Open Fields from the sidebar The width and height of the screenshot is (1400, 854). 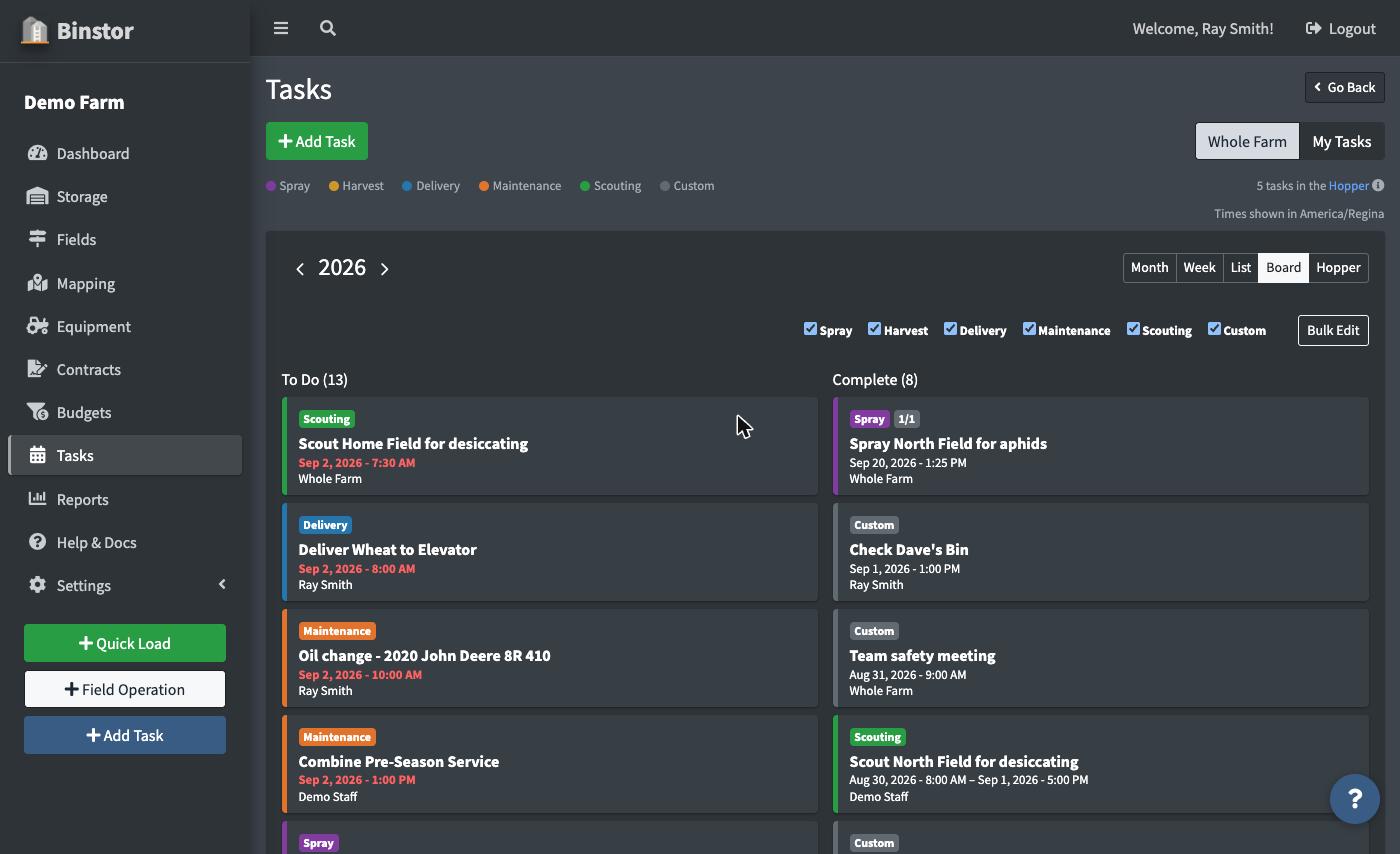(x=125, y=239)
